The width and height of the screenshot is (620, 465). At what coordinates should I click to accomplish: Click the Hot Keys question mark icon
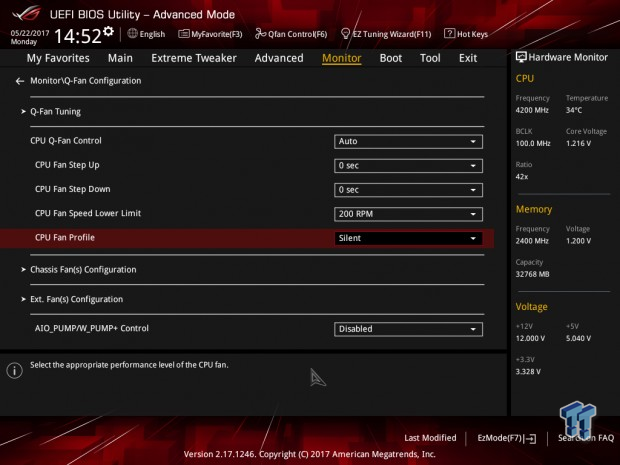449,33
